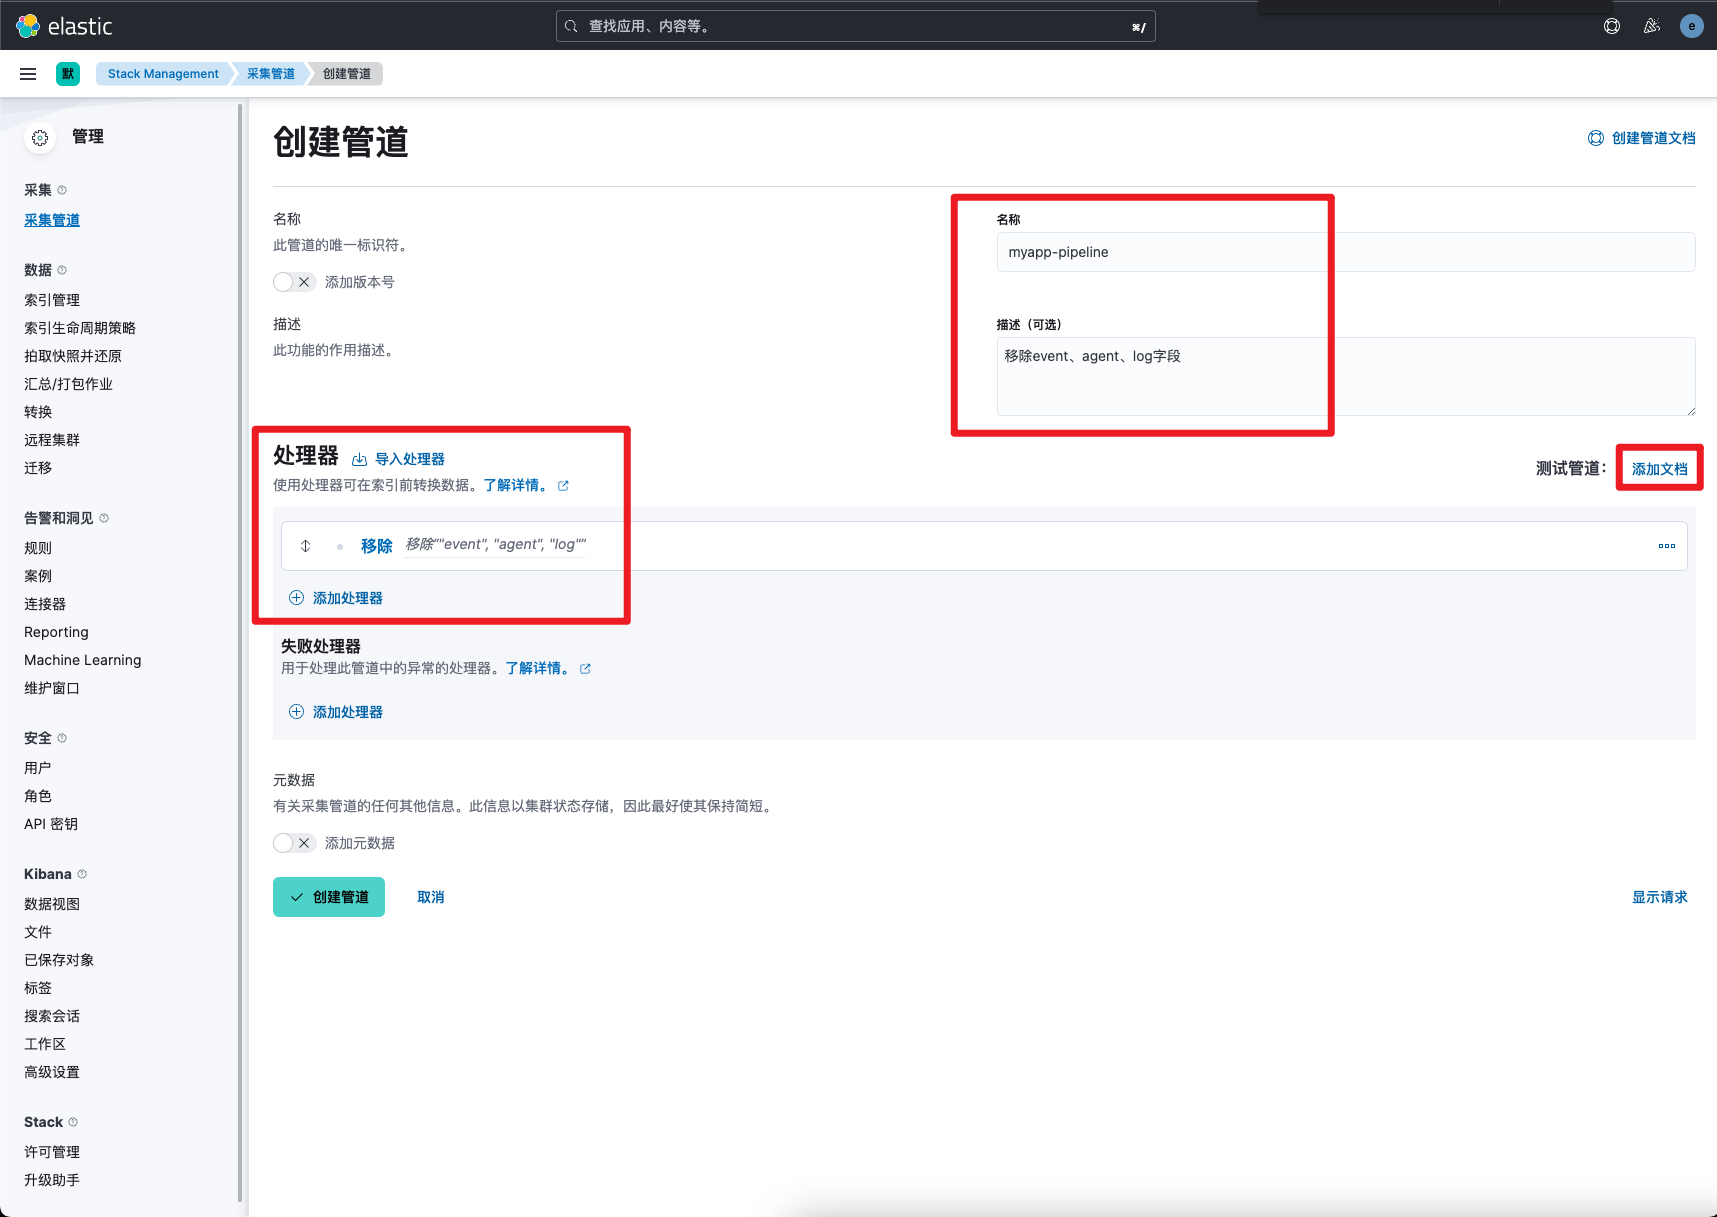Screen dimensions: 1717x1217
Task: Click the 创建管道 submit button
Action: pyautogui.click(x=329, y=897)
